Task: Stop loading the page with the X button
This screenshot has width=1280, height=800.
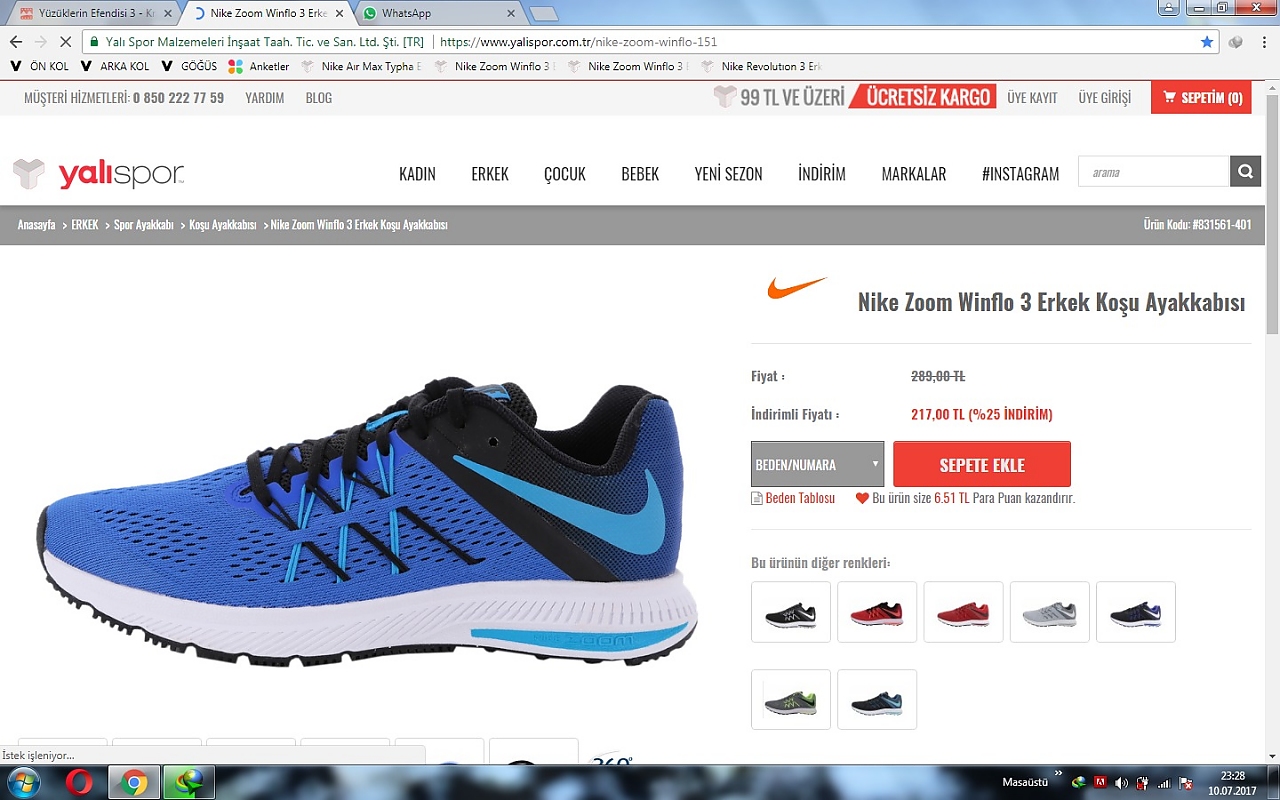Action: 65,42
